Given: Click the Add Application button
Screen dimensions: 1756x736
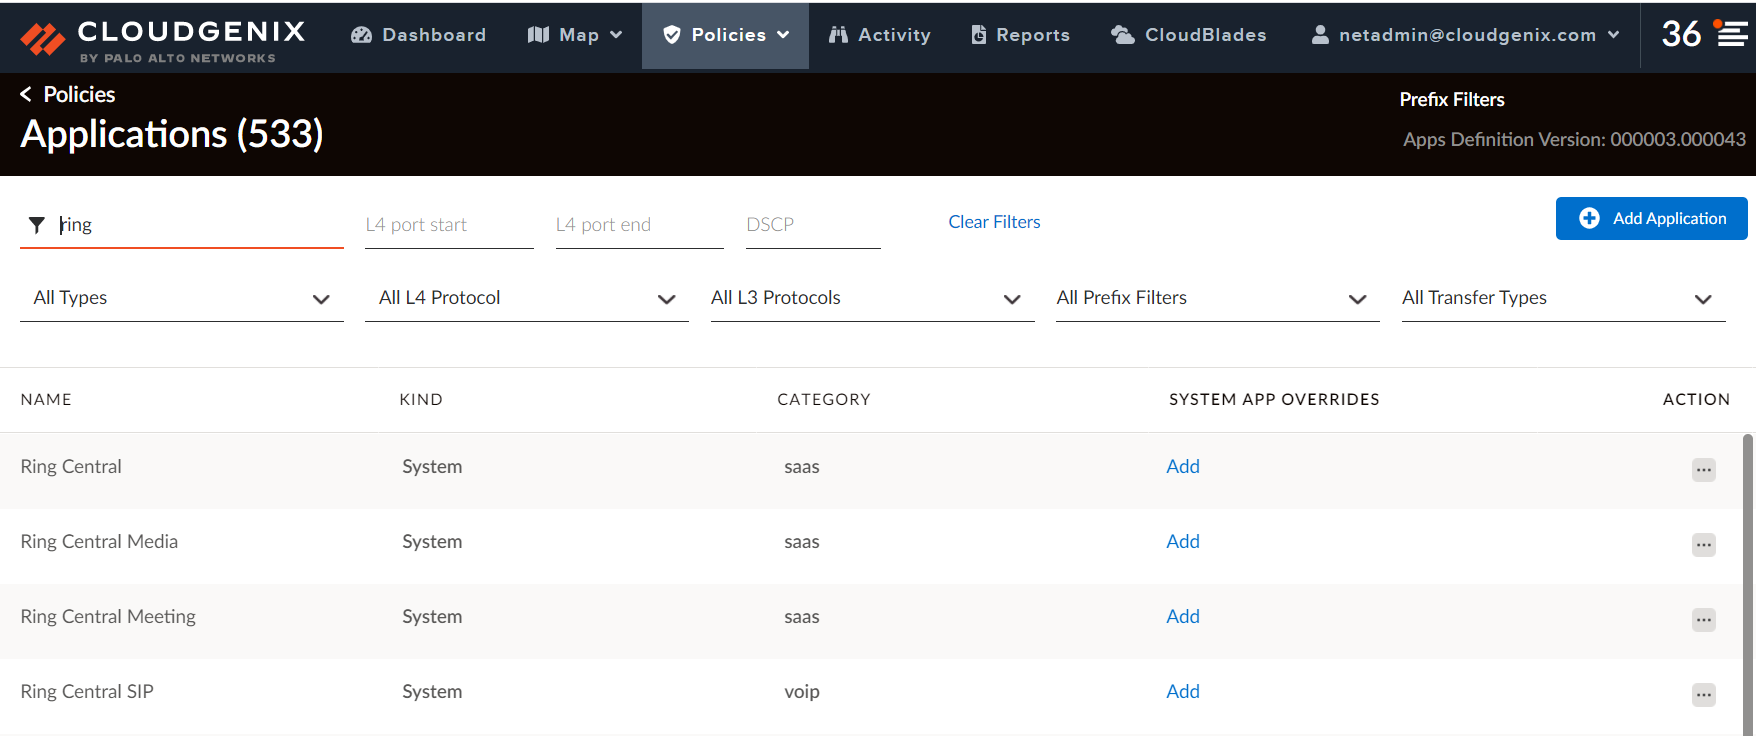Looking at the screenshot, I should [1651, 218].
